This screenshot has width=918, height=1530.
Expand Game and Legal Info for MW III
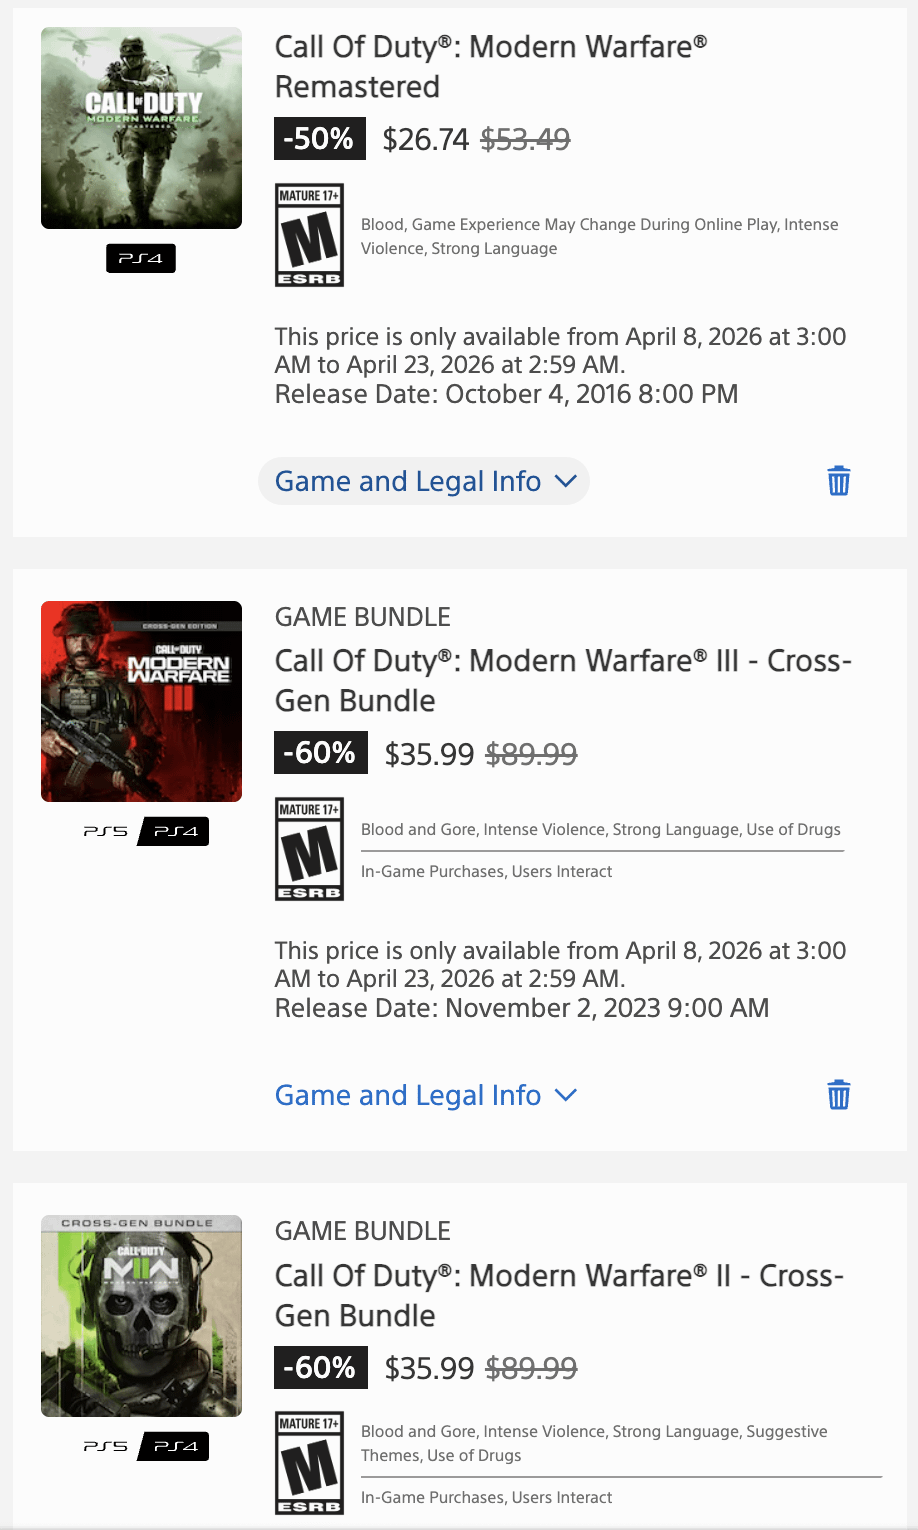point(408,1095)
